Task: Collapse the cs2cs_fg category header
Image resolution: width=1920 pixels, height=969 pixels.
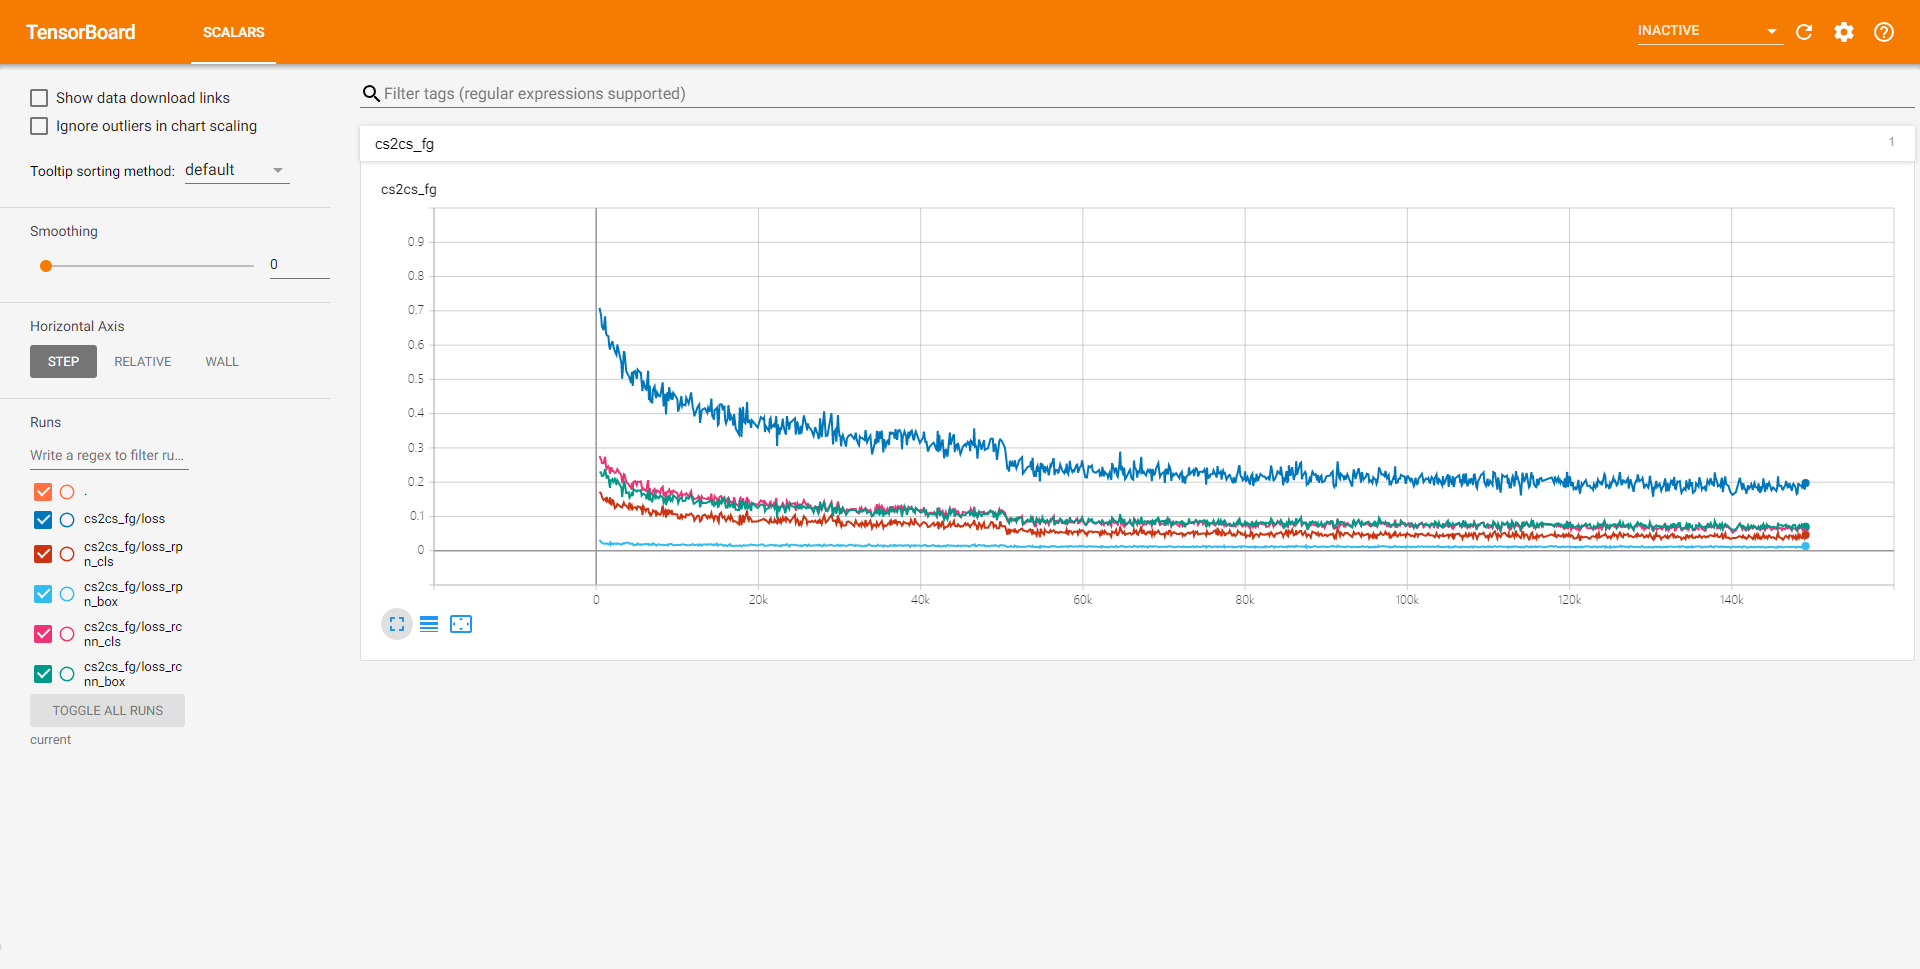Action: [1137, 144]
